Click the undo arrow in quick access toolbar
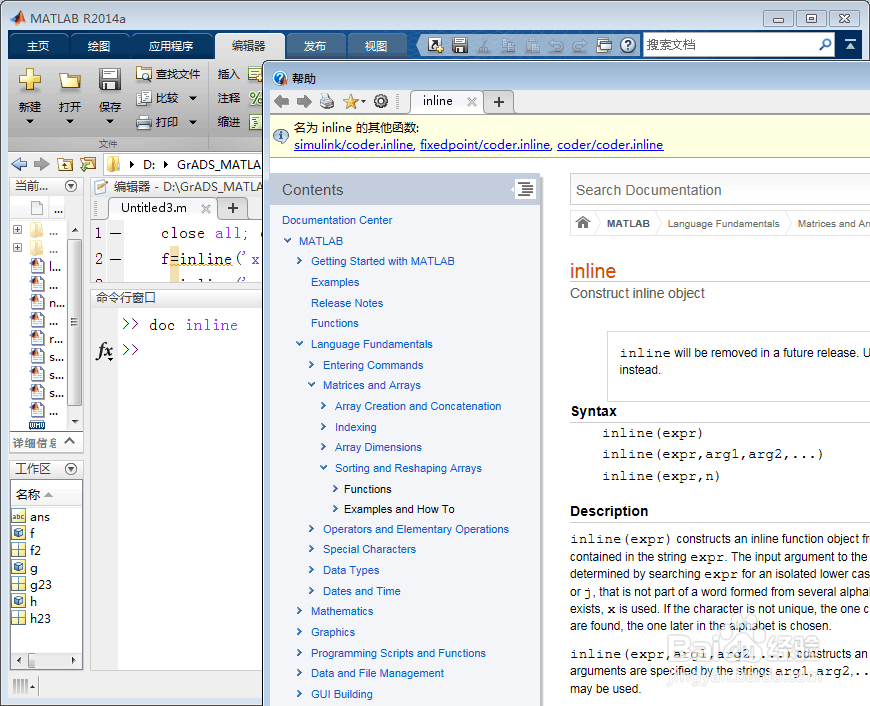Image resolution: width=870 pixels, height=706 pixels. click(x=556, y=46)
